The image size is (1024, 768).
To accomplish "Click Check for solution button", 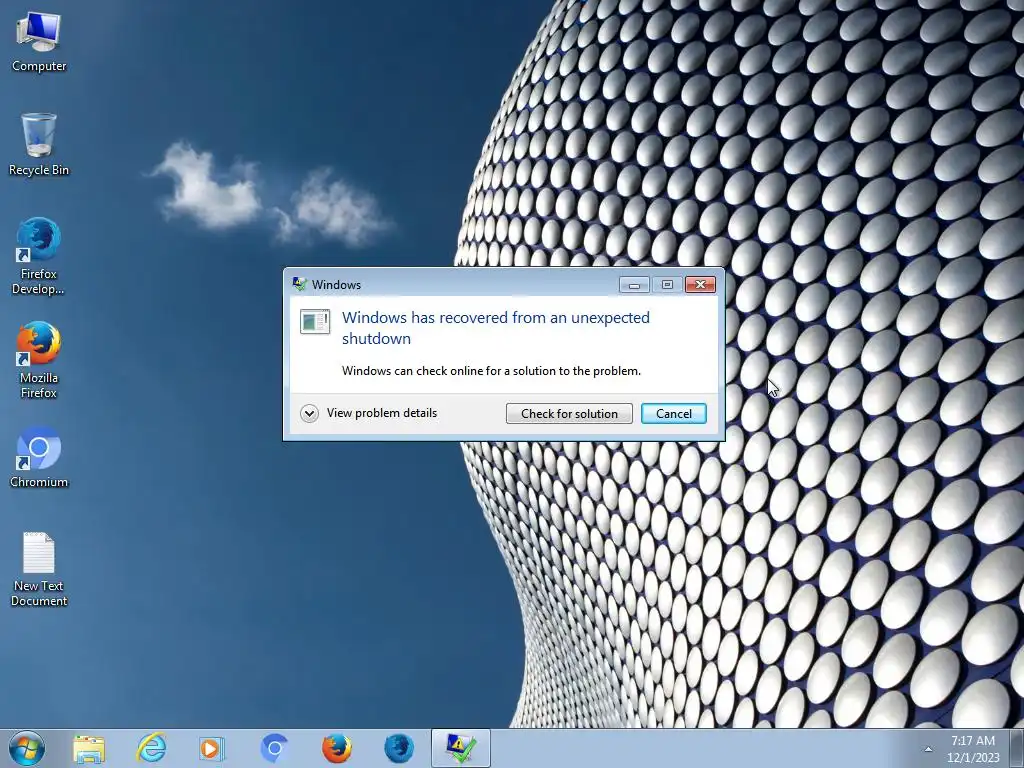I will pos(569,413).
